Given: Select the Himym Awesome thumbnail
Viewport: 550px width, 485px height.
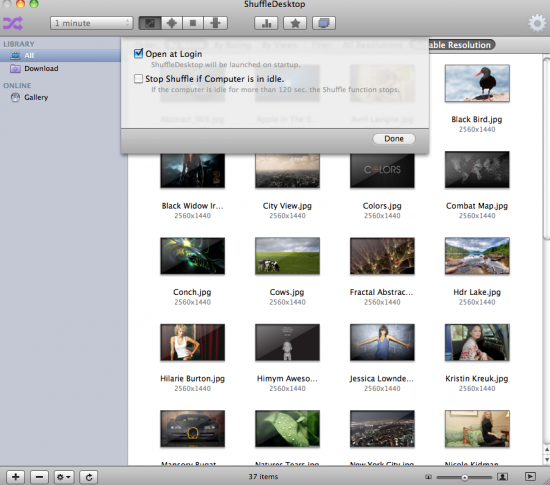Looking at the screenshot, I should pos(287,342).
